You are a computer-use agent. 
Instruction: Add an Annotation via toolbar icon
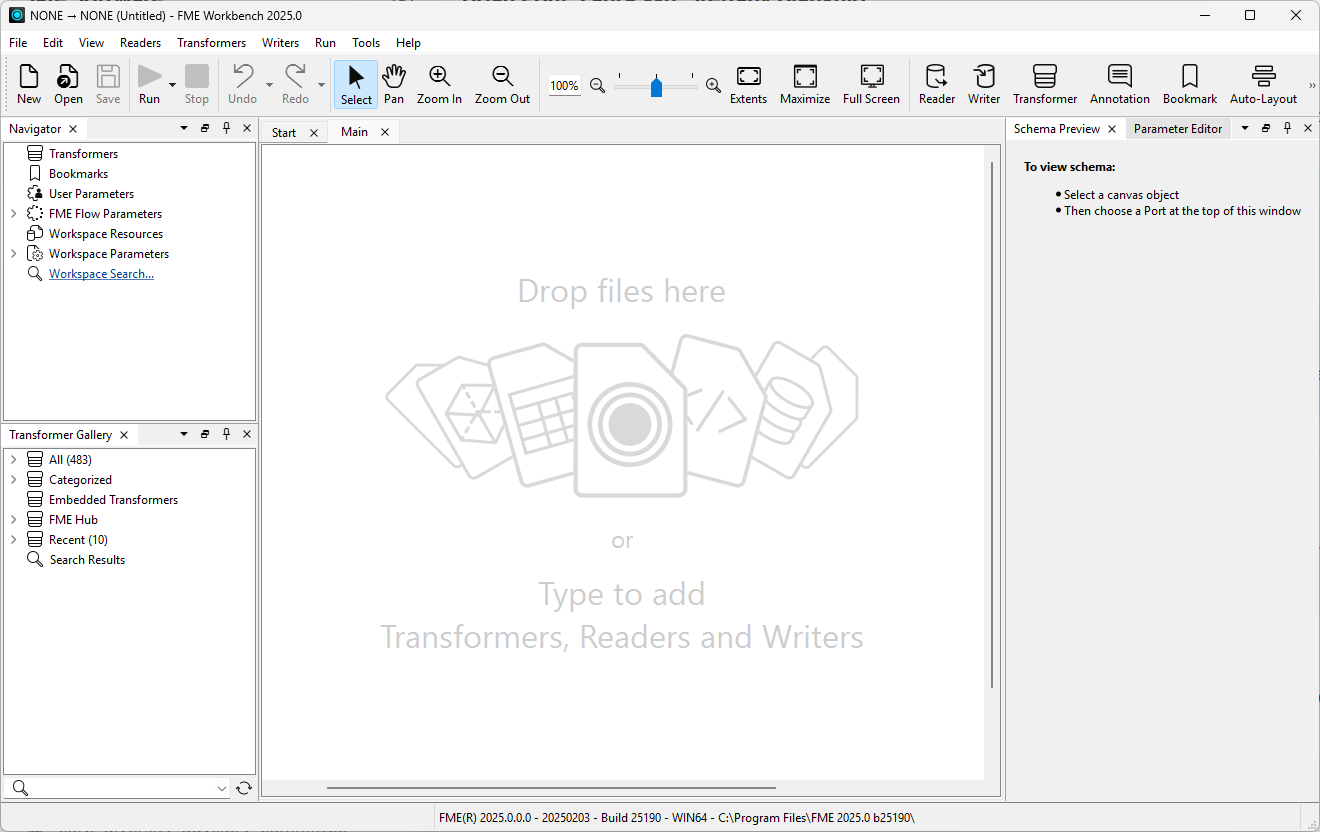tap(1119, 84)
